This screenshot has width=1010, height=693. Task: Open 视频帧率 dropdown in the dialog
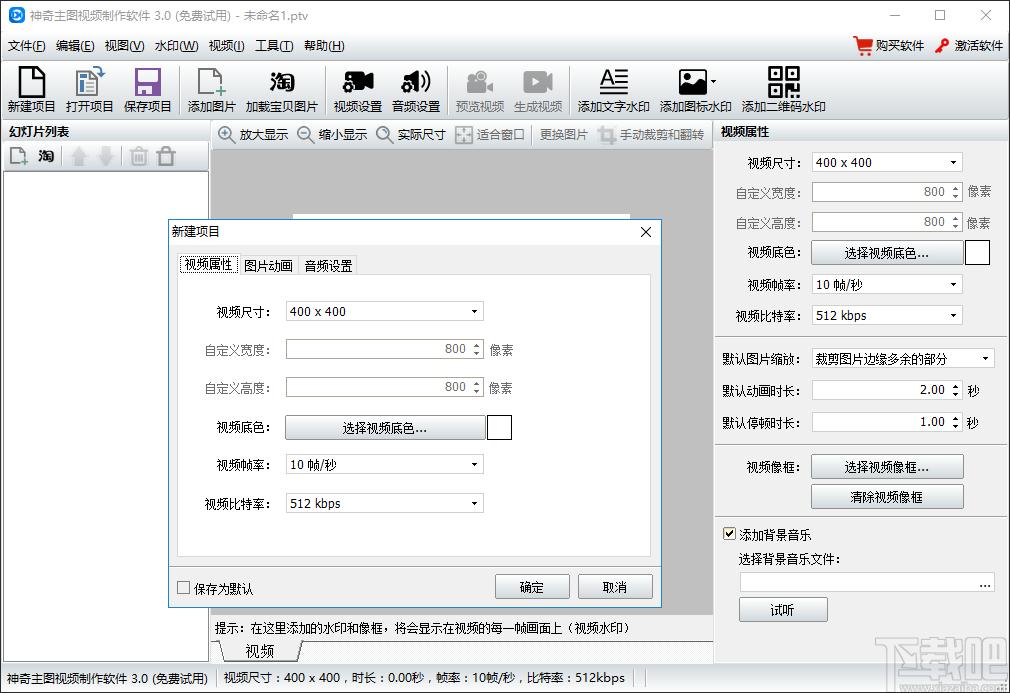tap(384, 465)
